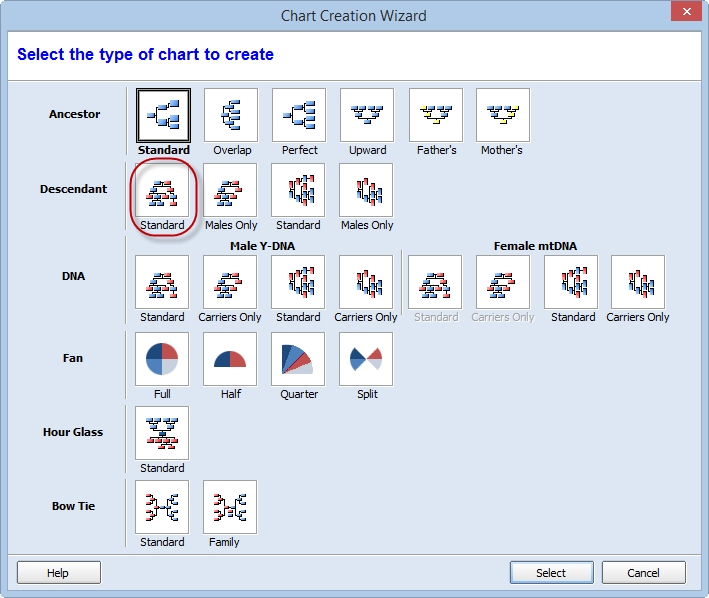Viewport: 709px width, 598px height.
Task: Choose the Ancestor Overlap chart icon
Action: [x=231, y=115]
